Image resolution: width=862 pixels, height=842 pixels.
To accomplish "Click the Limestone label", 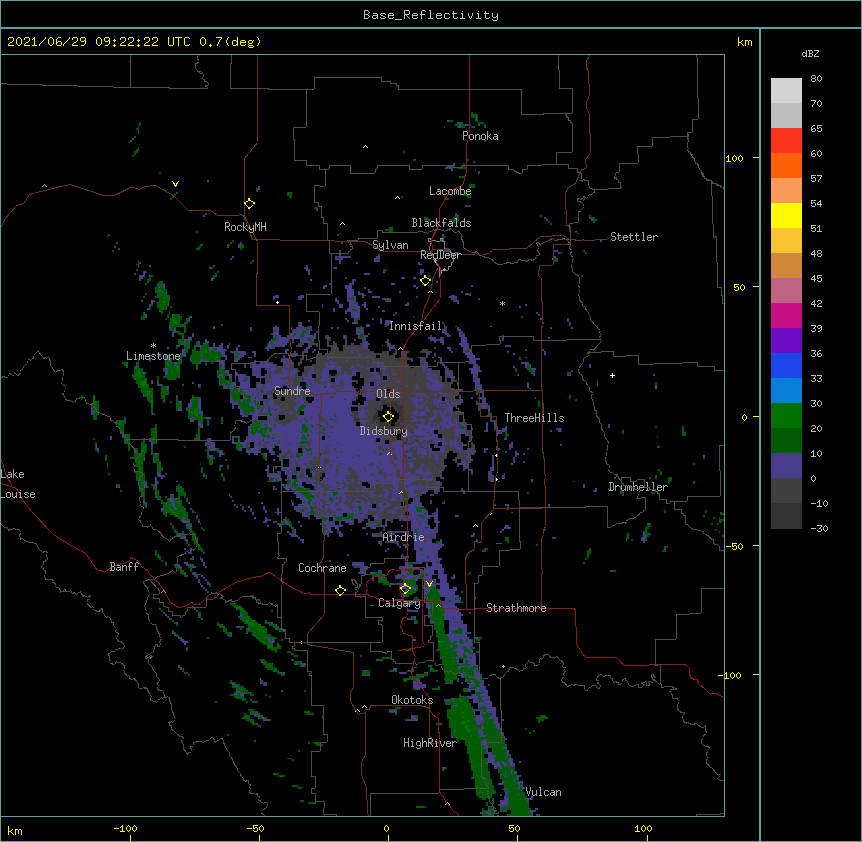I will (x=153, y=356).
